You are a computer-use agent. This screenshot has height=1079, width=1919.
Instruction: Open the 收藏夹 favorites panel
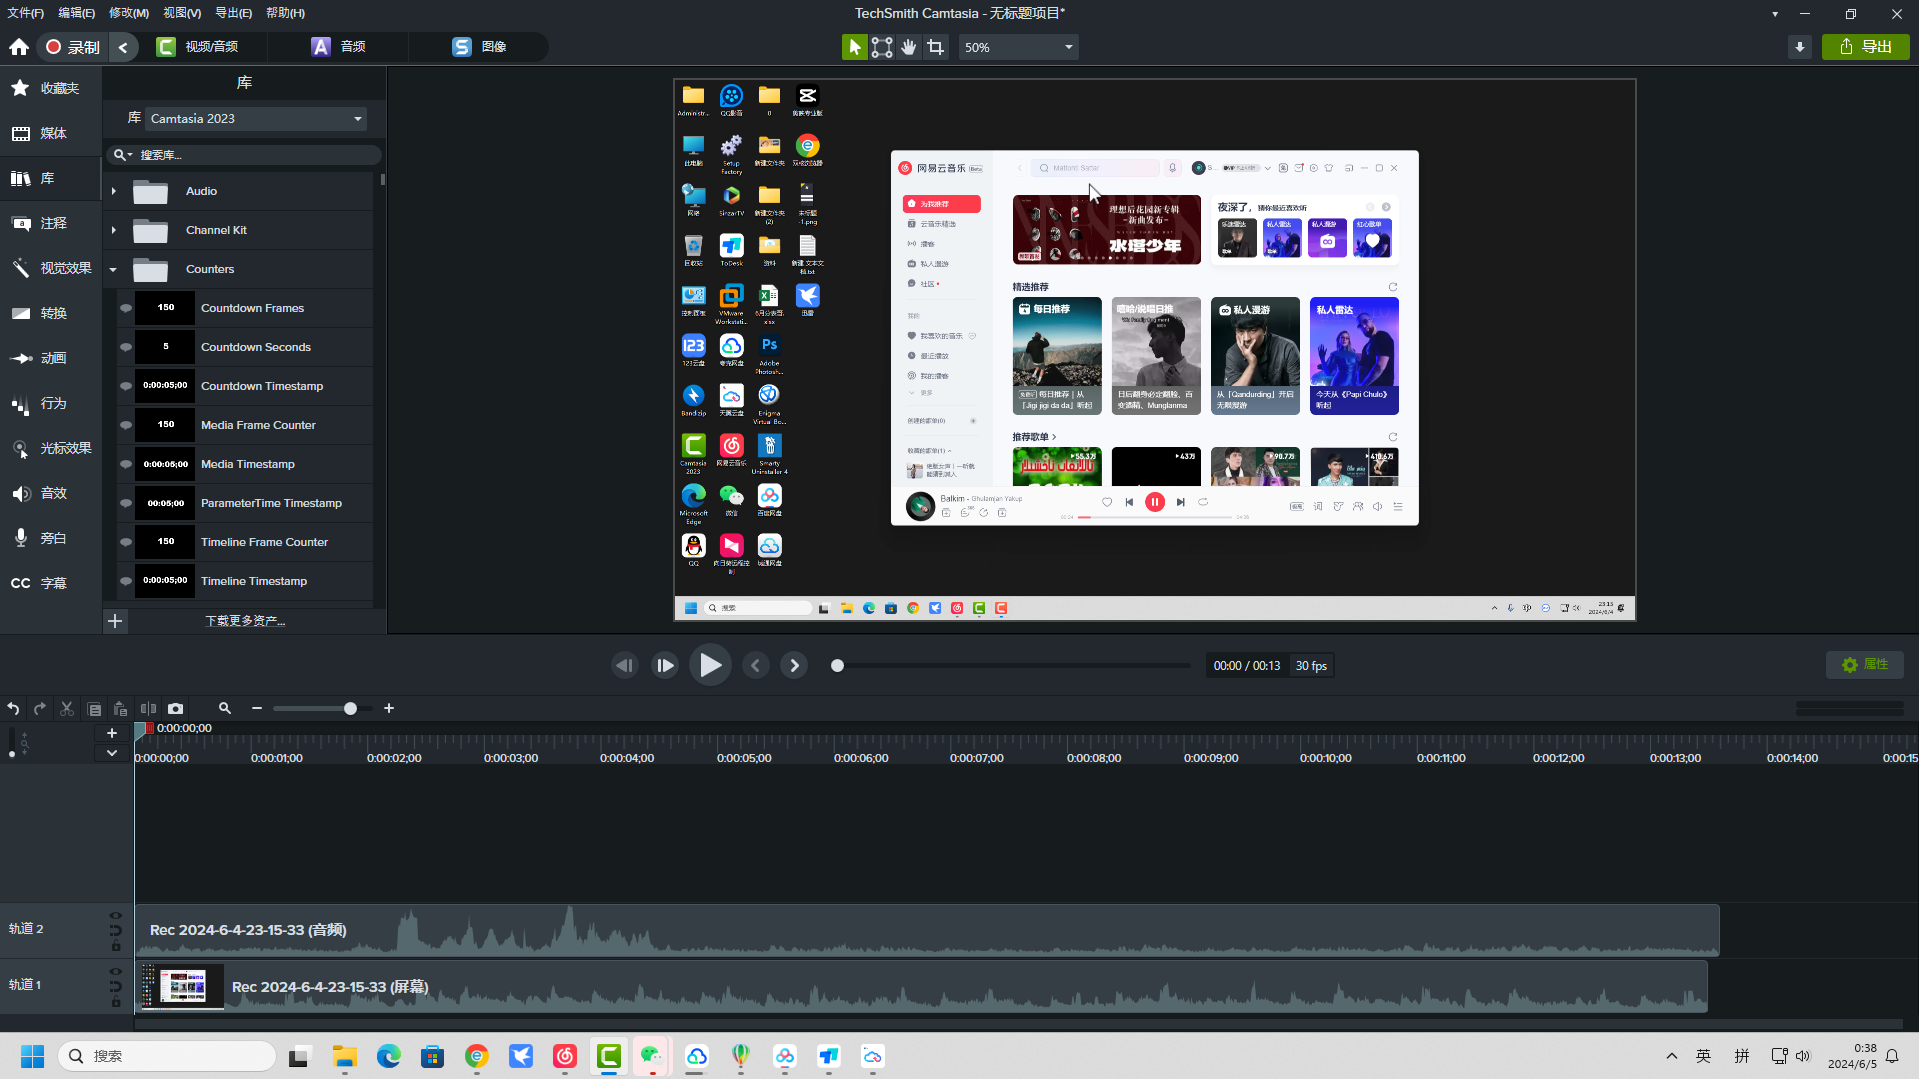point(50,88)
